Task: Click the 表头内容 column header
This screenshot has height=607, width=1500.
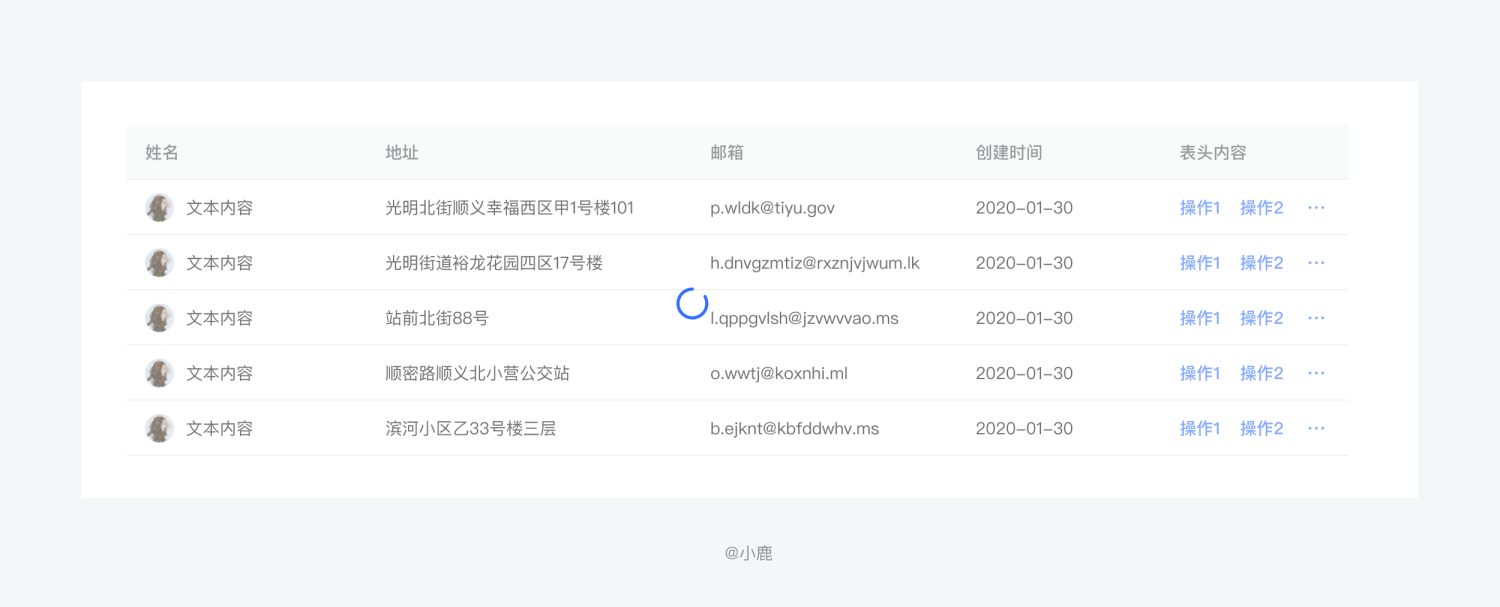Action: [x=1213, y=153]
